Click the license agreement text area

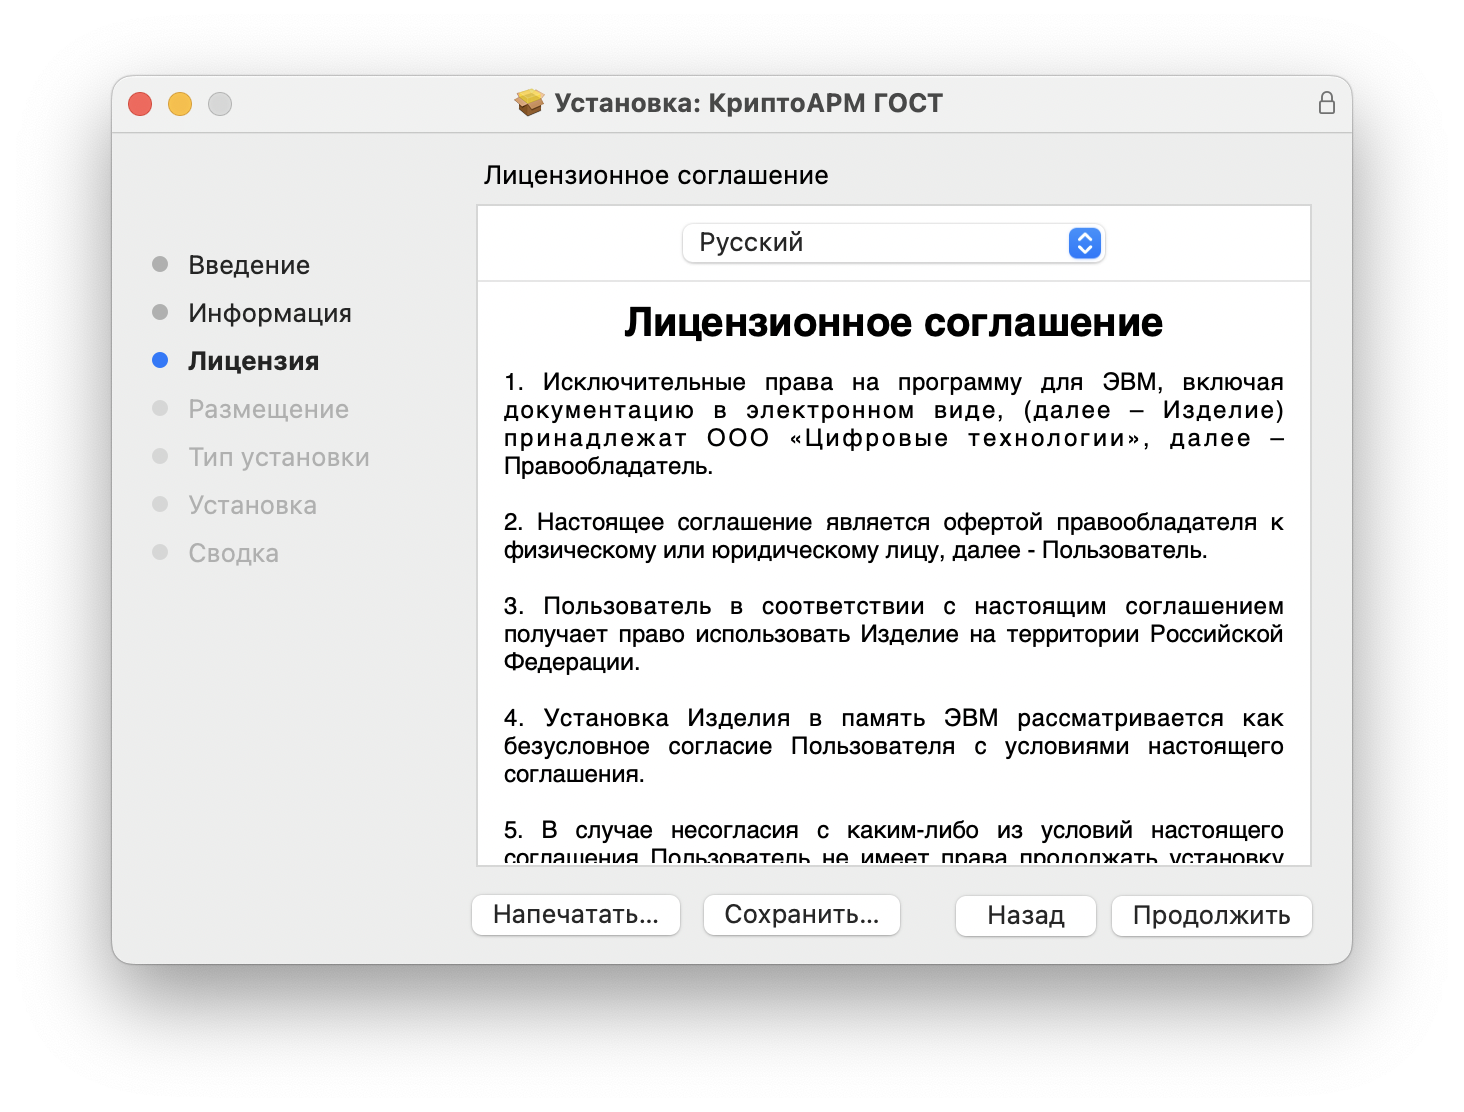click(x=894, y=600)
